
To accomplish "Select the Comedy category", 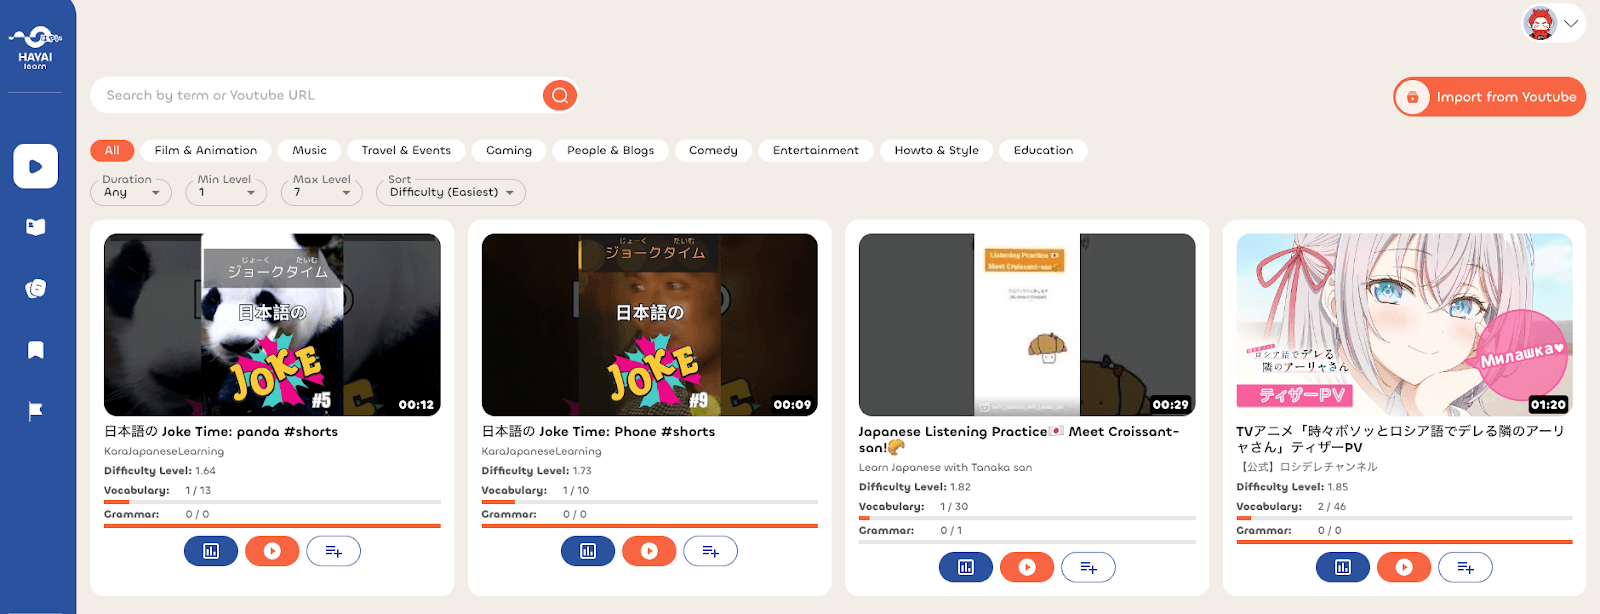I will tap(713, 150).
